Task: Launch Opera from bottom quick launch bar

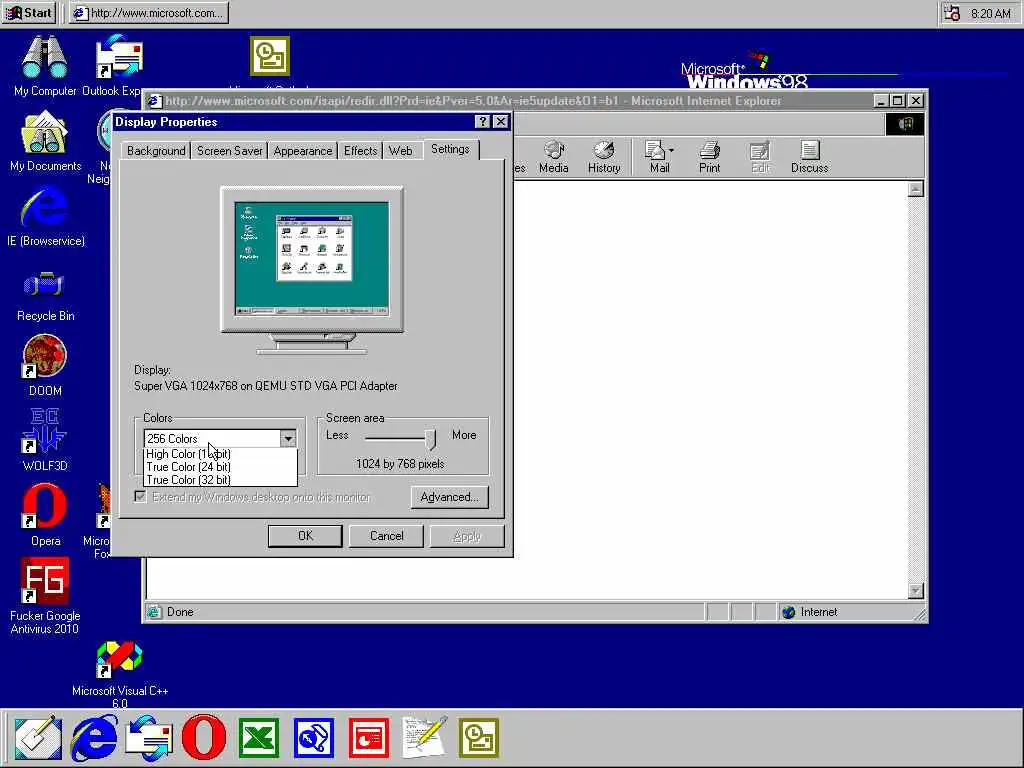Action: coord(204,738)
